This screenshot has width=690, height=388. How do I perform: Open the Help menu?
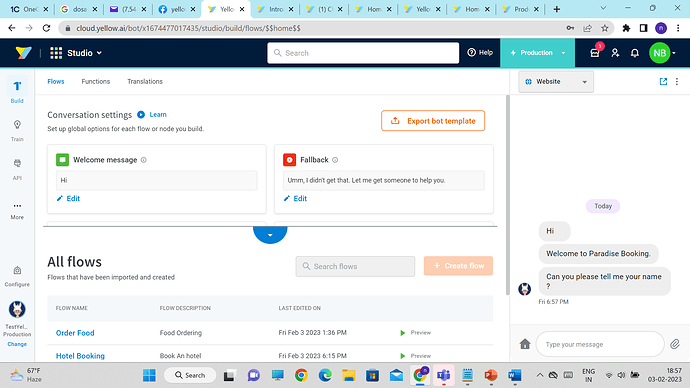(480, 52)
